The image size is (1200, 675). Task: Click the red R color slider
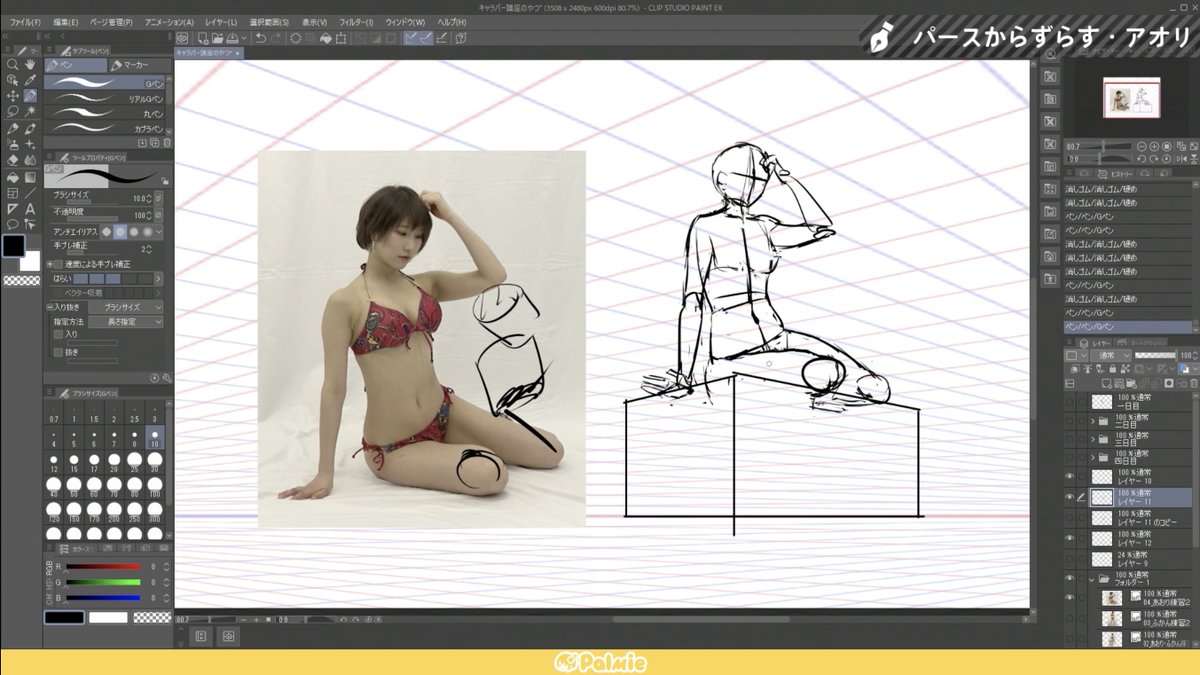[102, 567]
